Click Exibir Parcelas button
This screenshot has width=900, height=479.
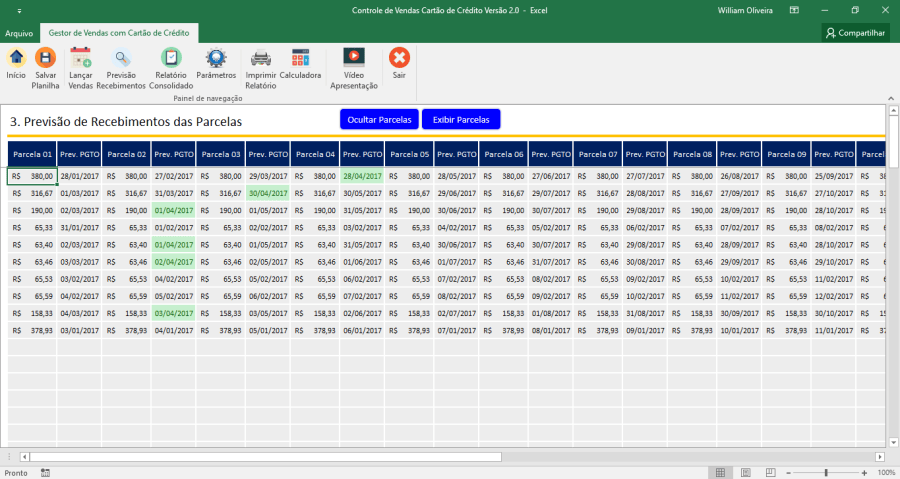(x=461, y=119)
